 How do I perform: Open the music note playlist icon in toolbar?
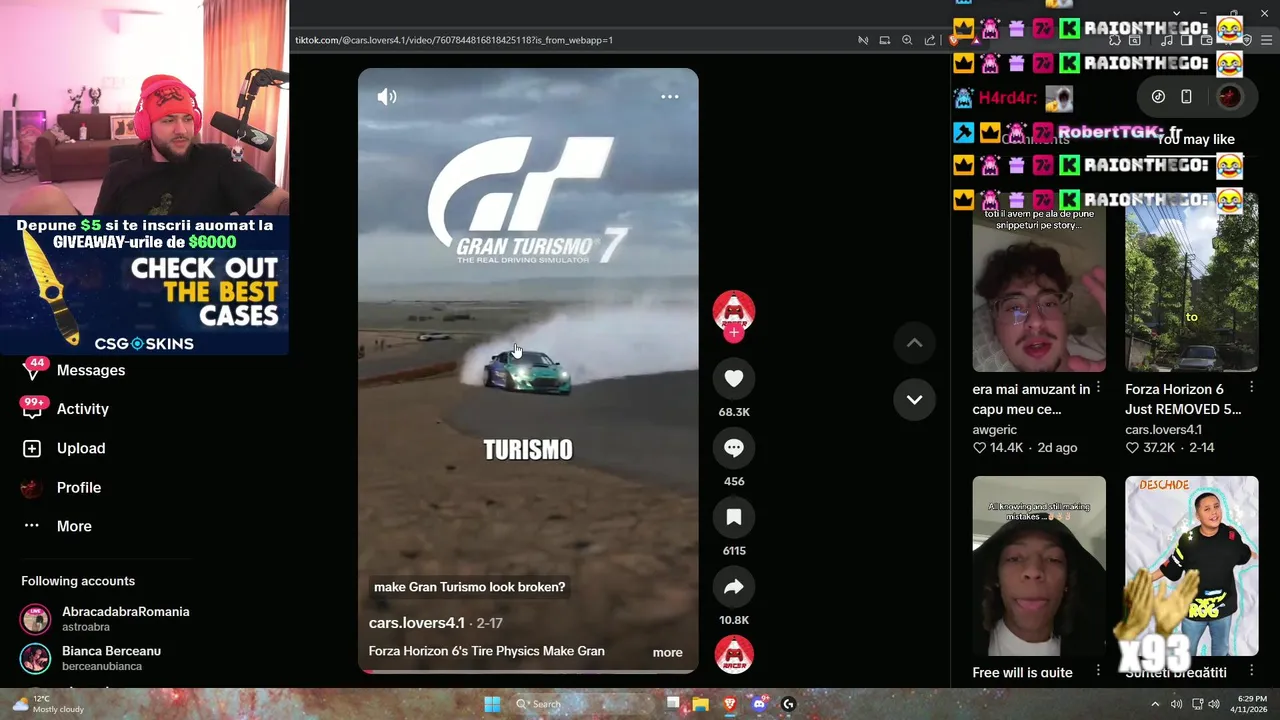point(1167,40)
